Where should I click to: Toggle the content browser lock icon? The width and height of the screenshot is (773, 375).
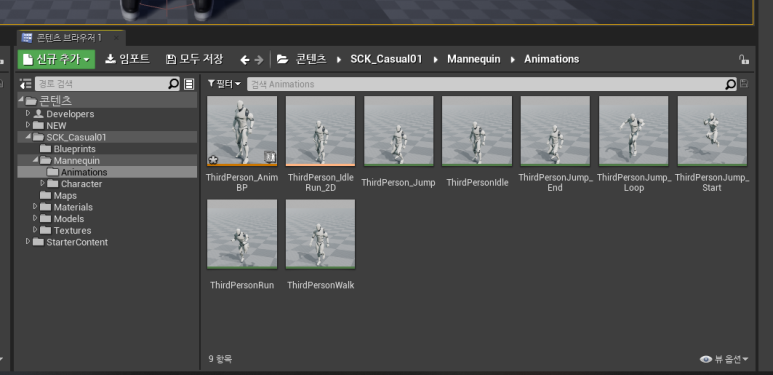click(744, 60)
